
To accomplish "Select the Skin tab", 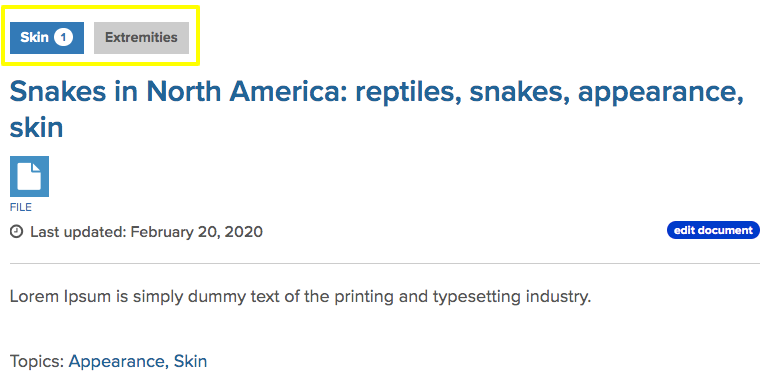I will pyautogui.click(x=47, y=38).
